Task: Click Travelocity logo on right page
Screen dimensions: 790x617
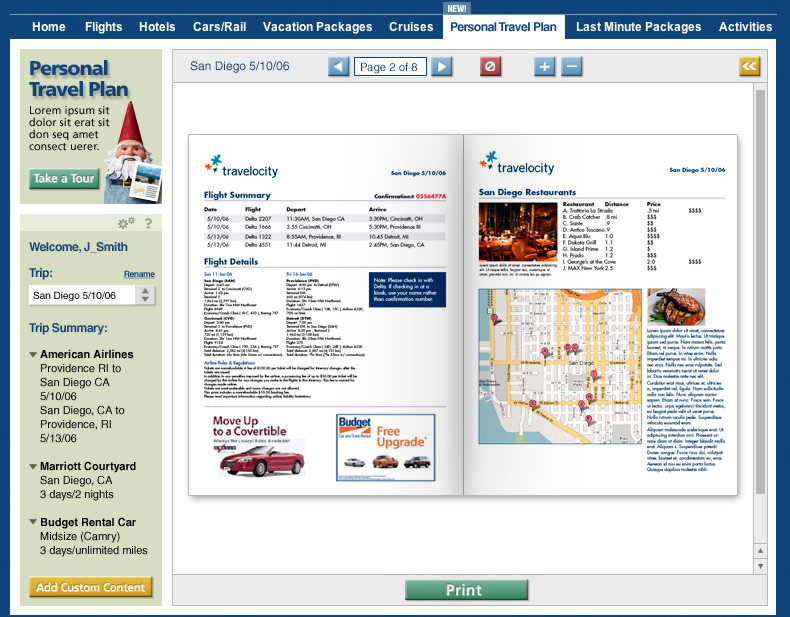Action: pos(517,163)
